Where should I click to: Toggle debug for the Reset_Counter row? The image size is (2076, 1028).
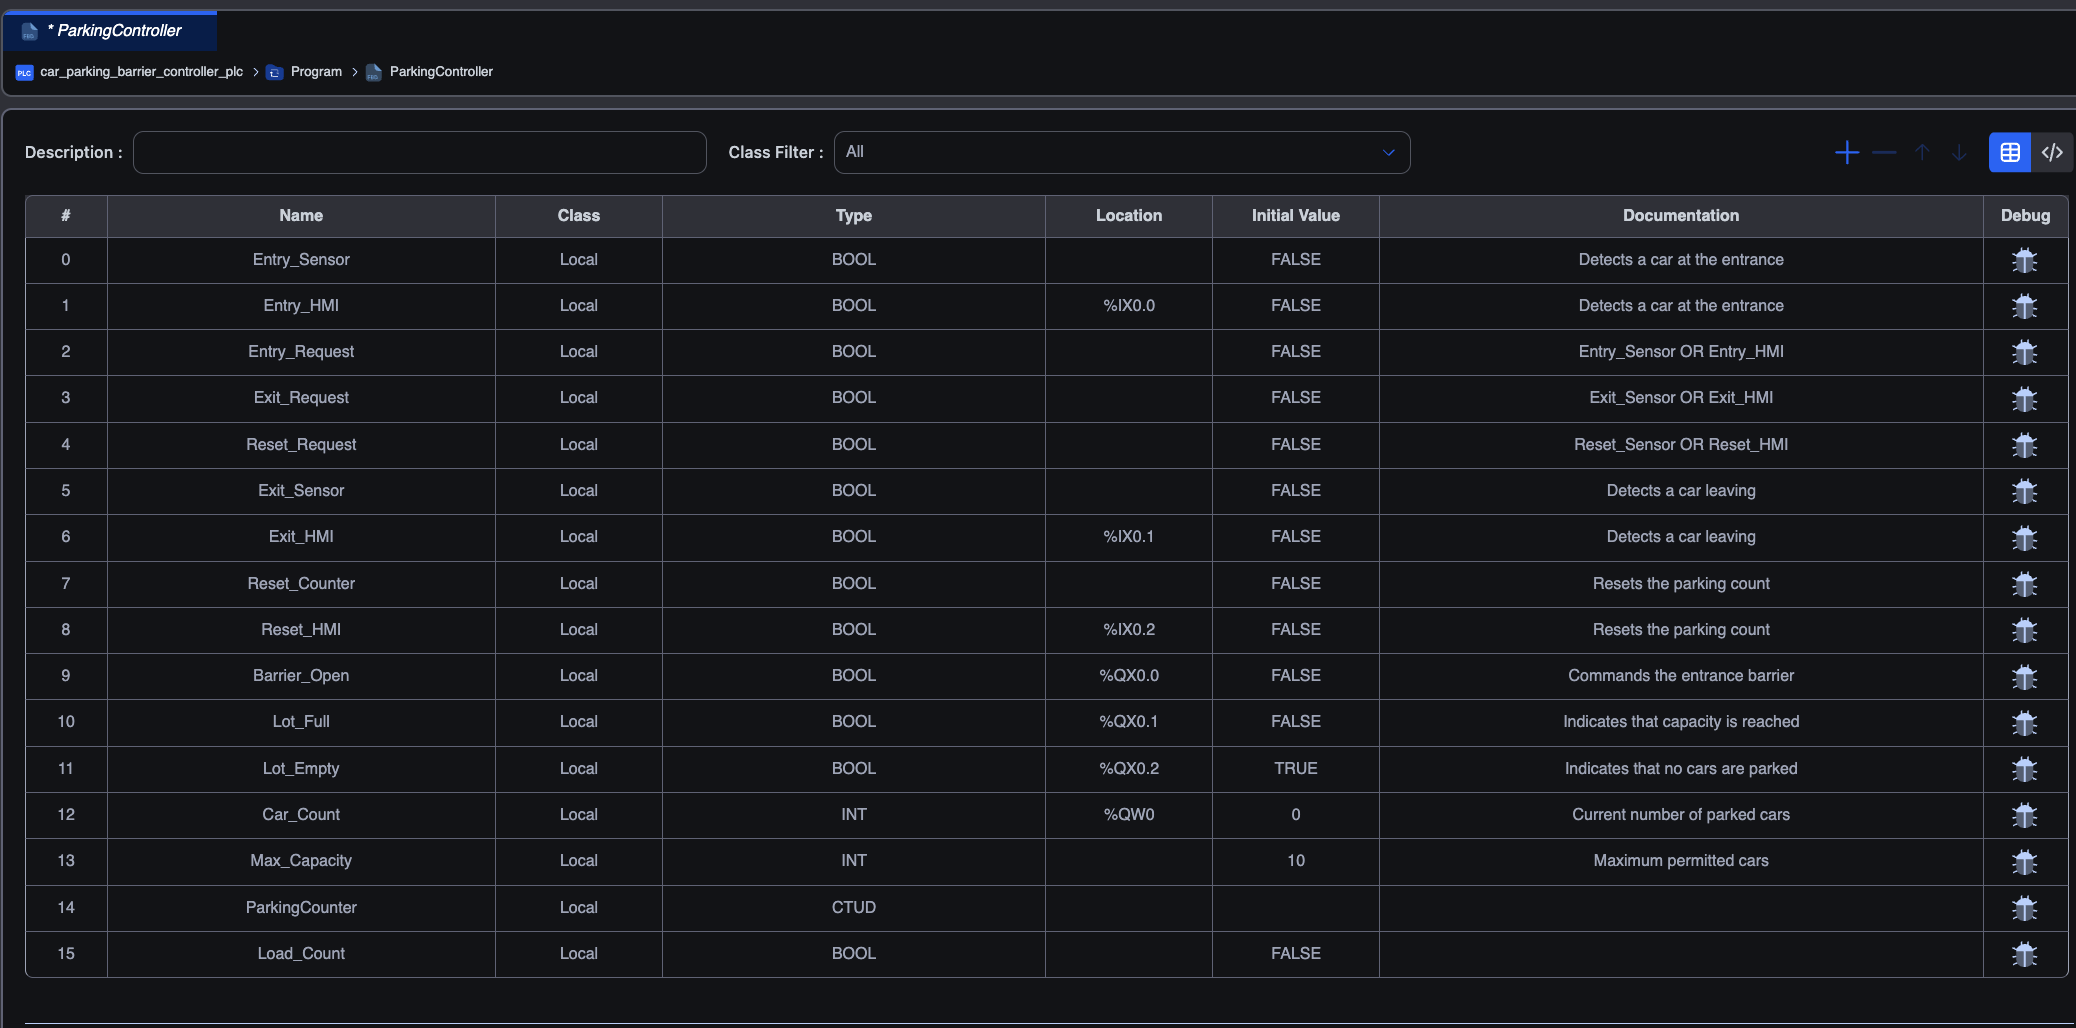point(2024,584)
